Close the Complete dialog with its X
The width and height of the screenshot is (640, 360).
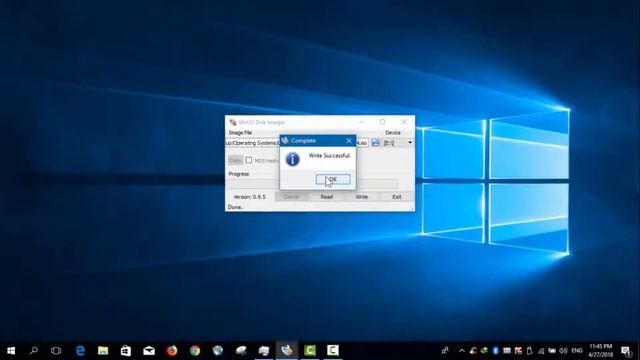pos(349,141)
